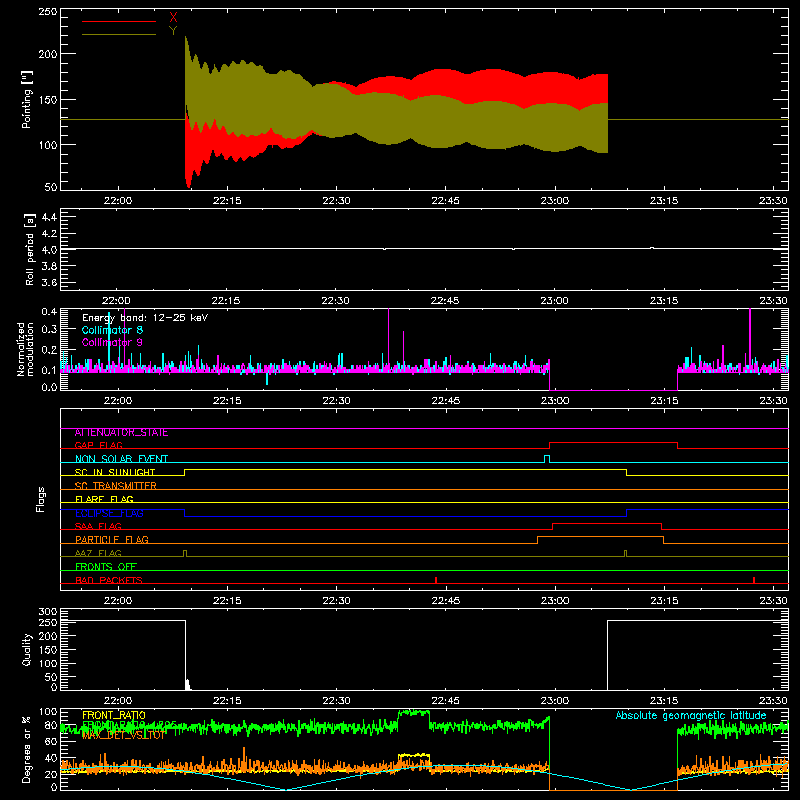Click the NON_SOLAR_EVENT pulse before 23:00

tap(547, 459)
